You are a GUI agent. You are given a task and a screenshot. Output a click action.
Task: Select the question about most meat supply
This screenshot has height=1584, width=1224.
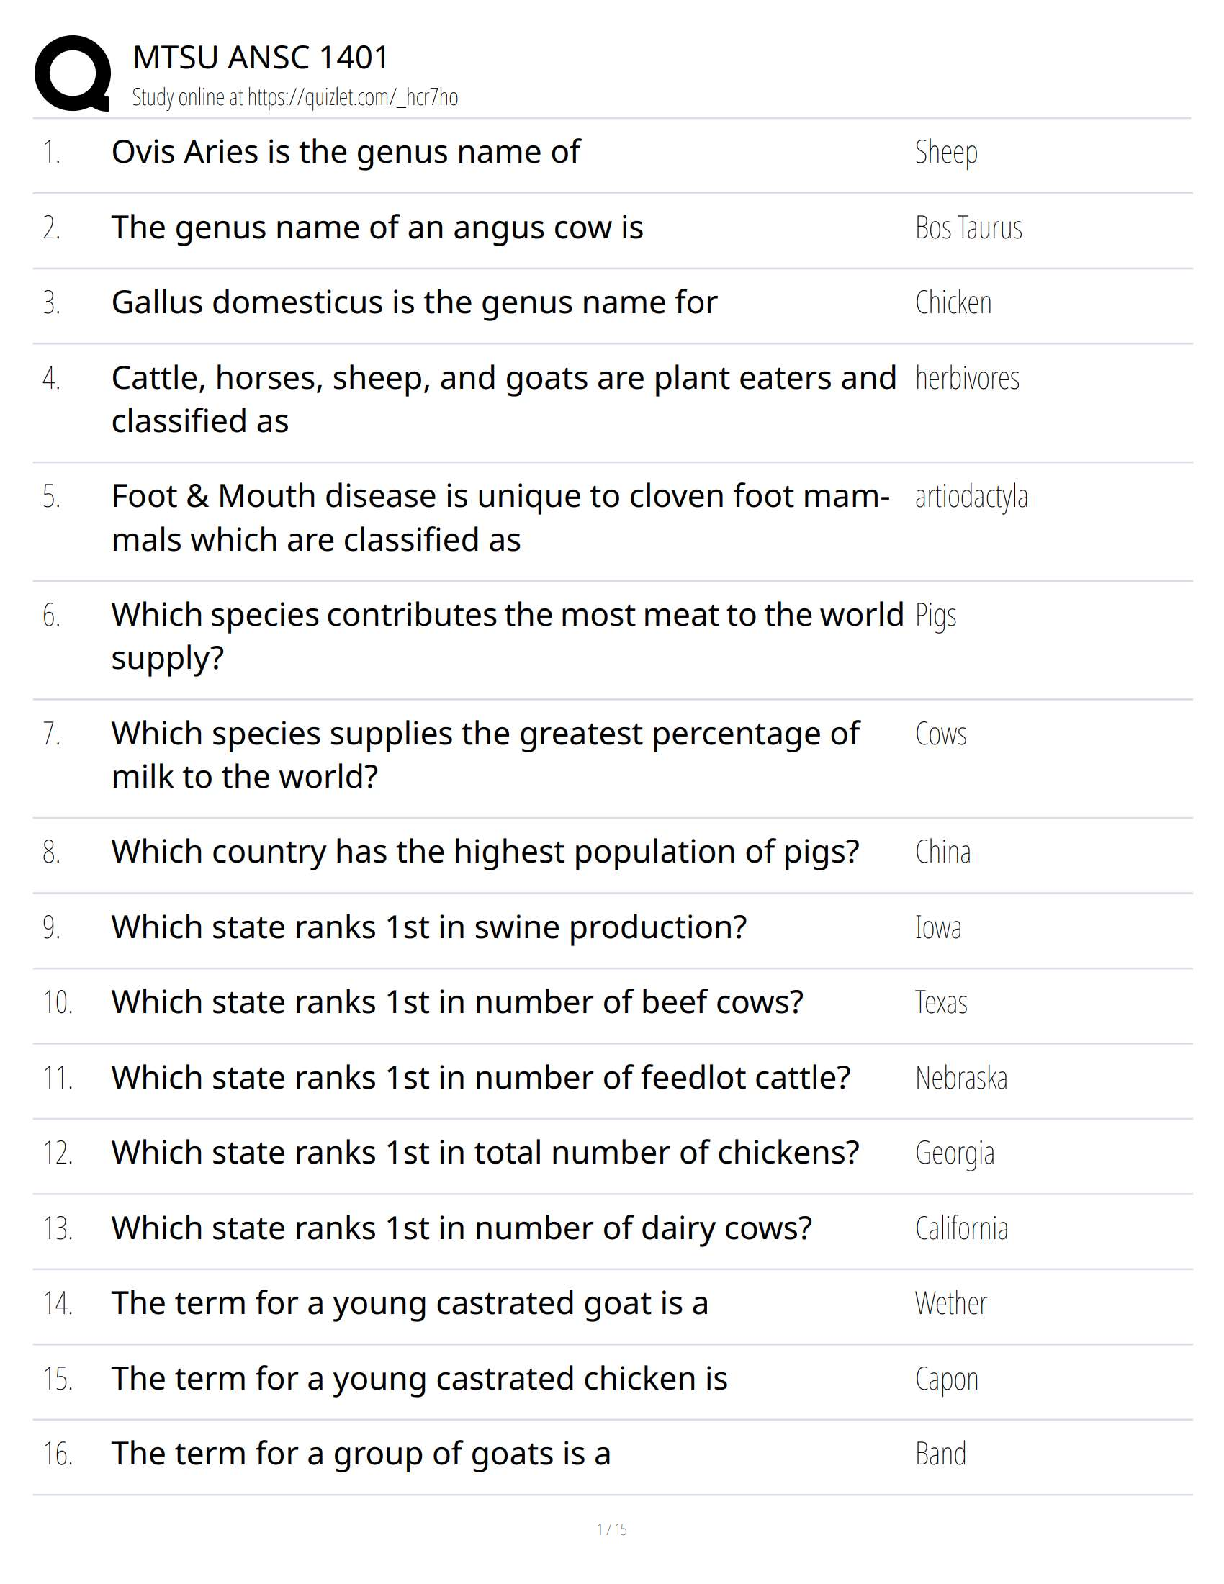(x=506, y=635)
